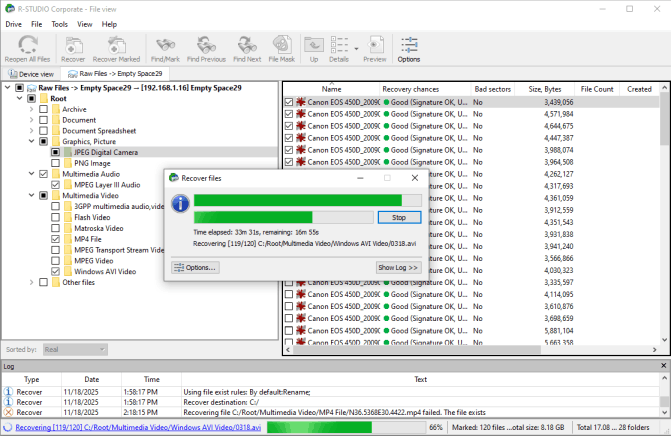Toggle the Windows AVI Video checkbox

click(x=56, y=271)
